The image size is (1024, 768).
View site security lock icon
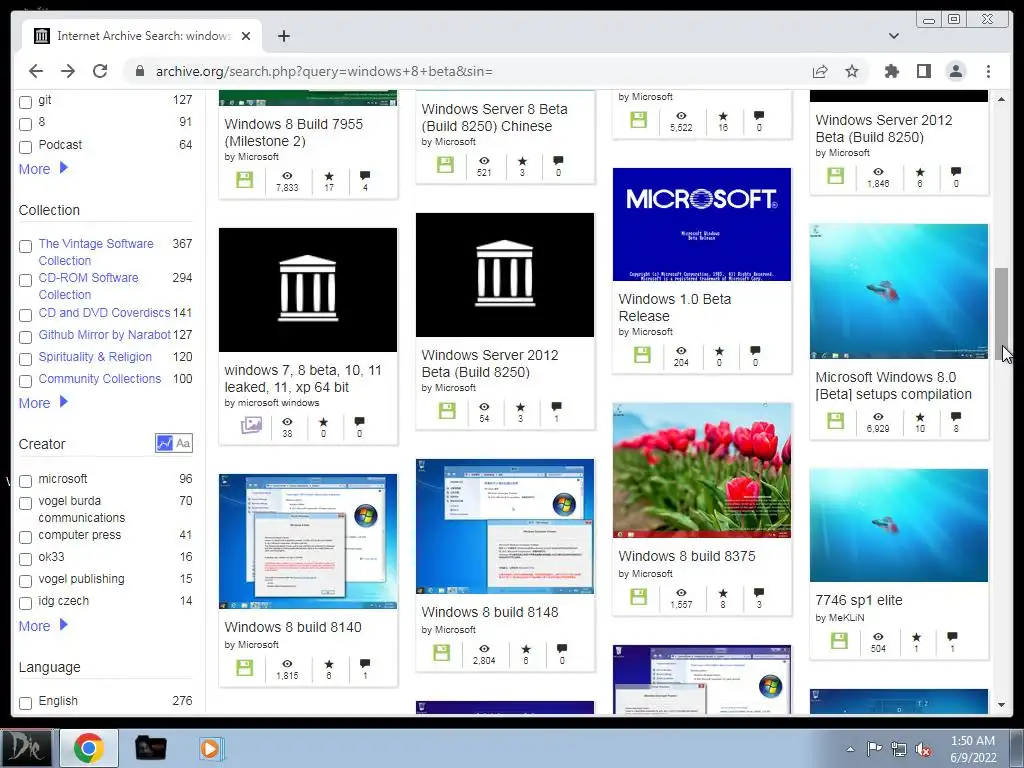pos(139,71)
